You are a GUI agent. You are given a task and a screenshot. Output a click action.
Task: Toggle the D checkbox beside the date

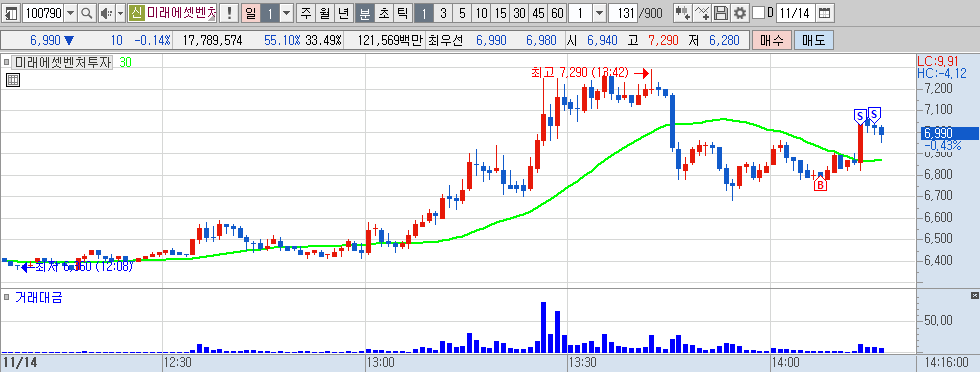(x=758, y=13)
